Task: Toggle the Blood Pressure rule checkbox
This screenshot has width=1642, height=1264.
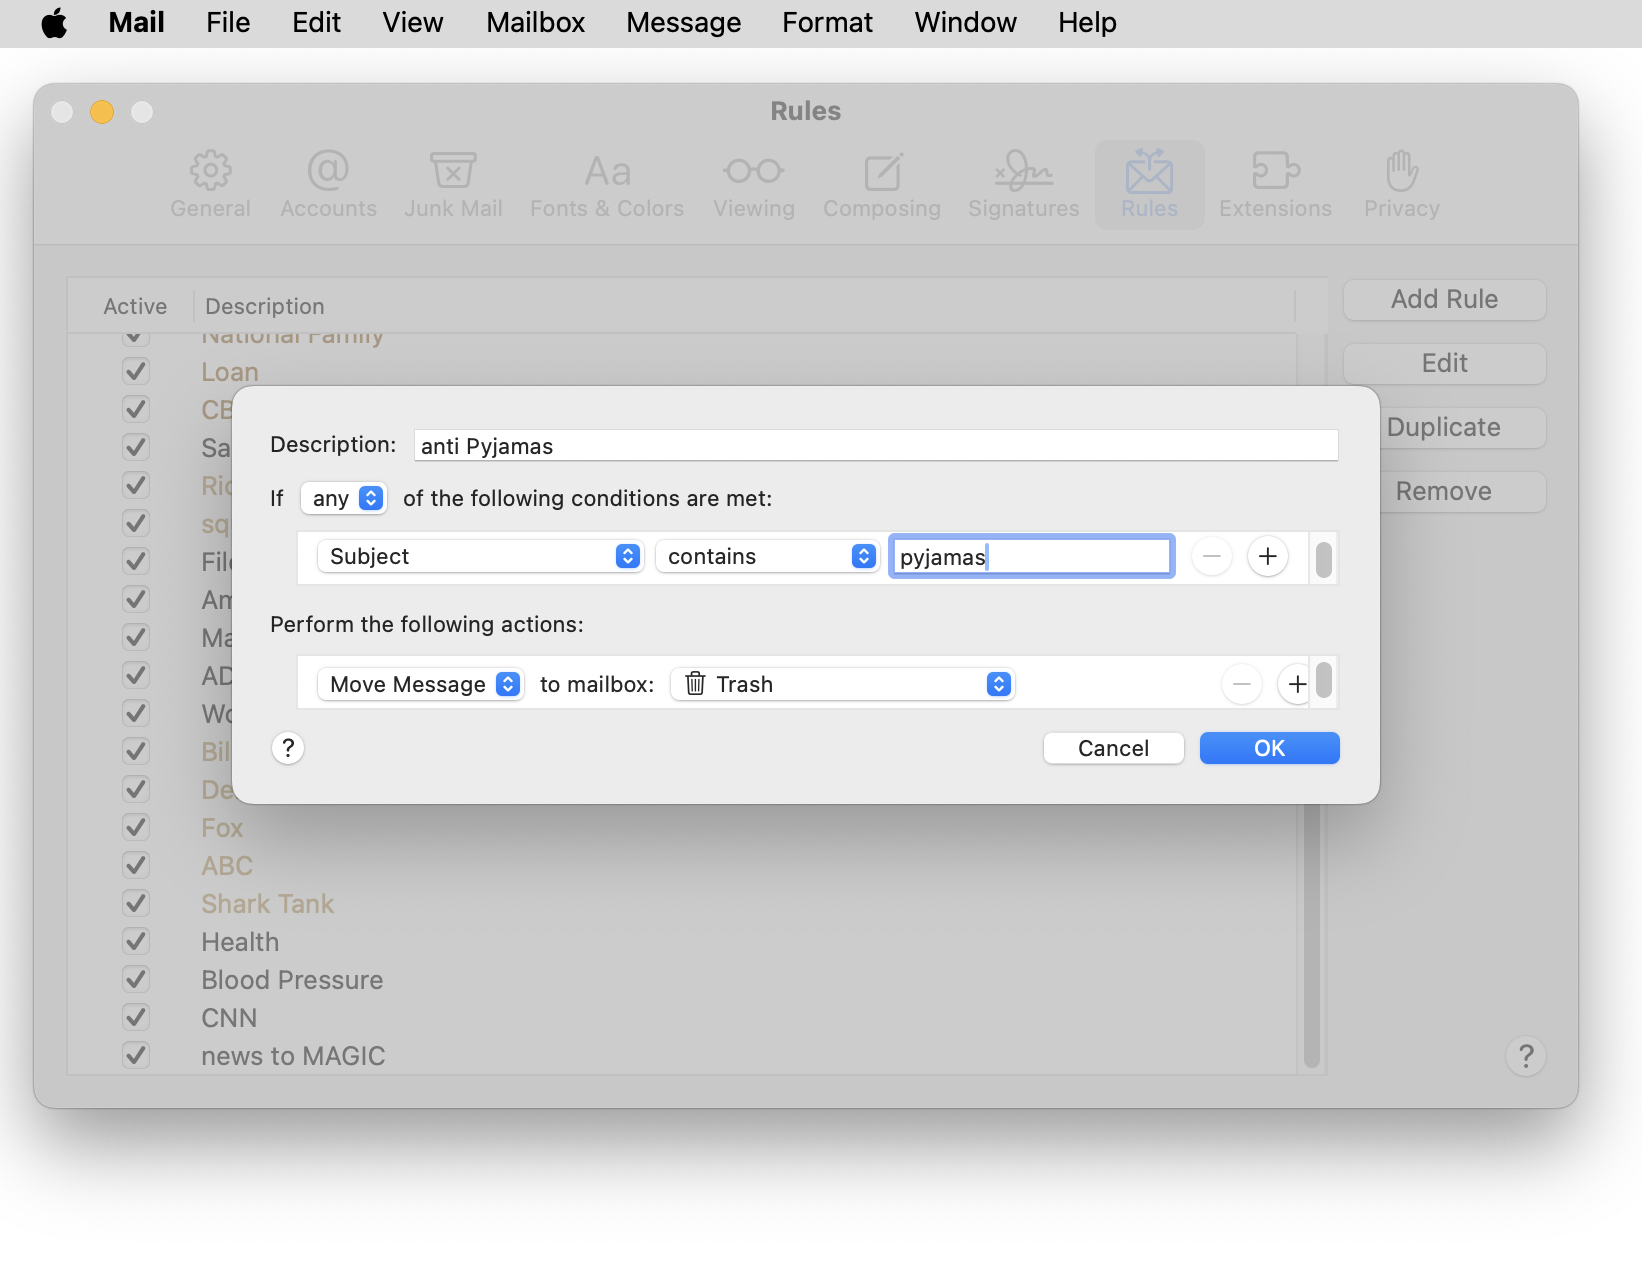Action: pyautogui.click(x=136, y=979)
